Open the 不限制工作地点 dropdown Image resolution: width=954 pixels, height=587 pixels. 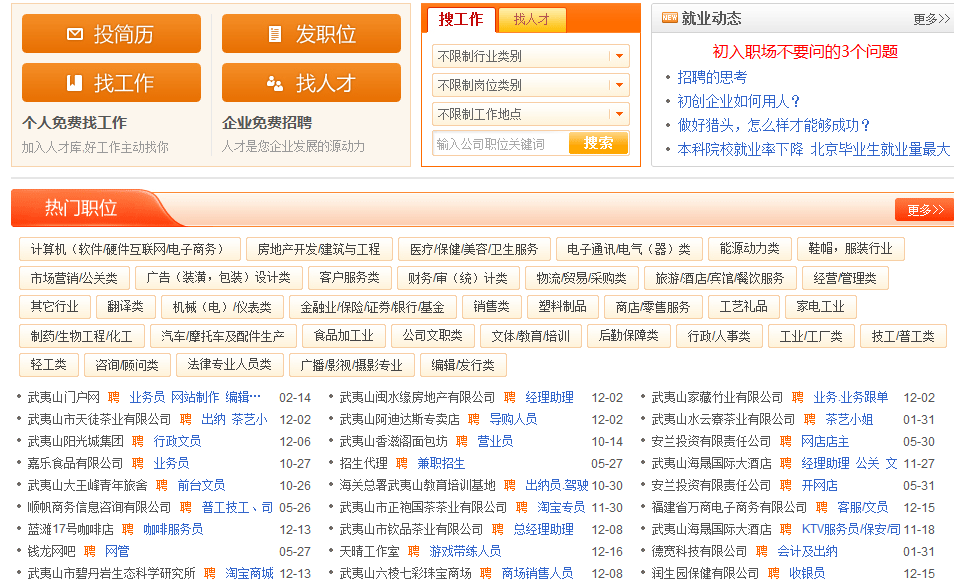[531, 114]
